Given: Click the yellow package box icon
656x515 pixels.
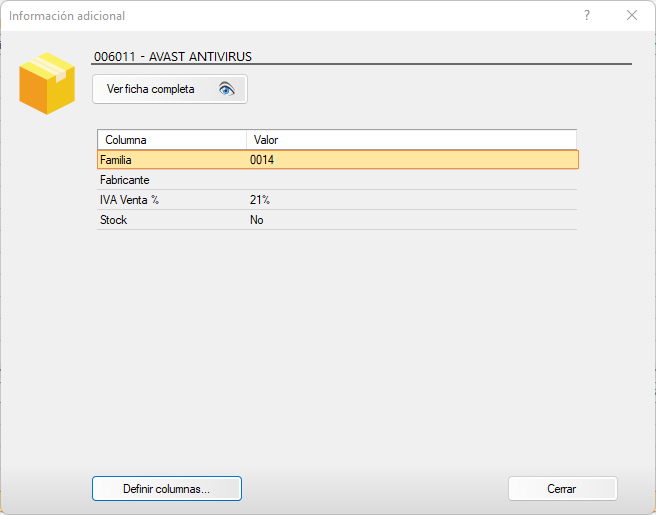Looking at the screenshot, I should [47, 82].
